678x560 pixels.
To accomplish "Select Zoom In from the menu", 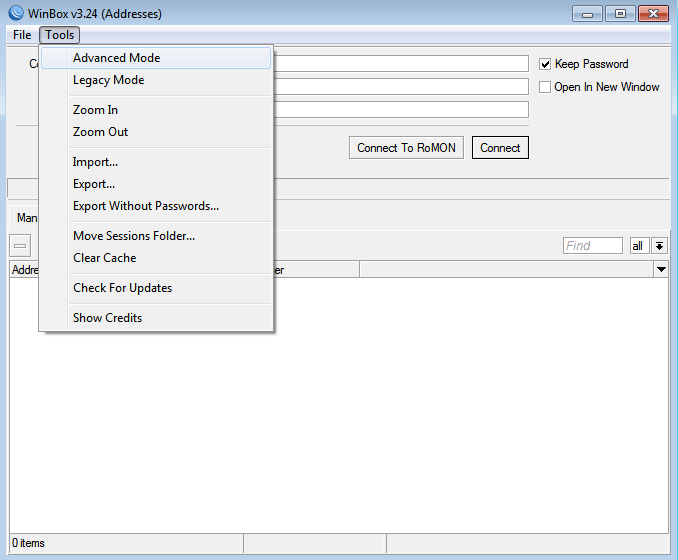I will click(95, 110).
